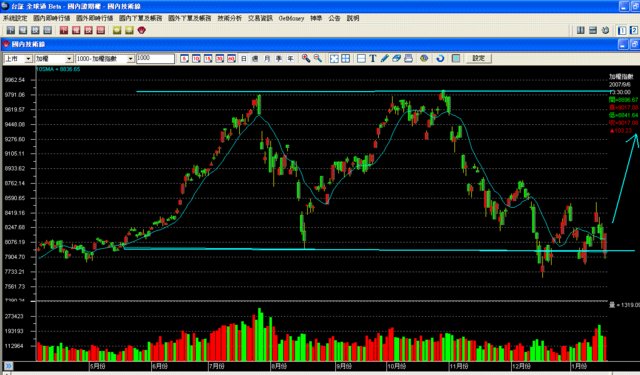Viewport: 640px width, 375px height.
Task: Click the blue circular refresh icon
Action: tap(440, 58)
